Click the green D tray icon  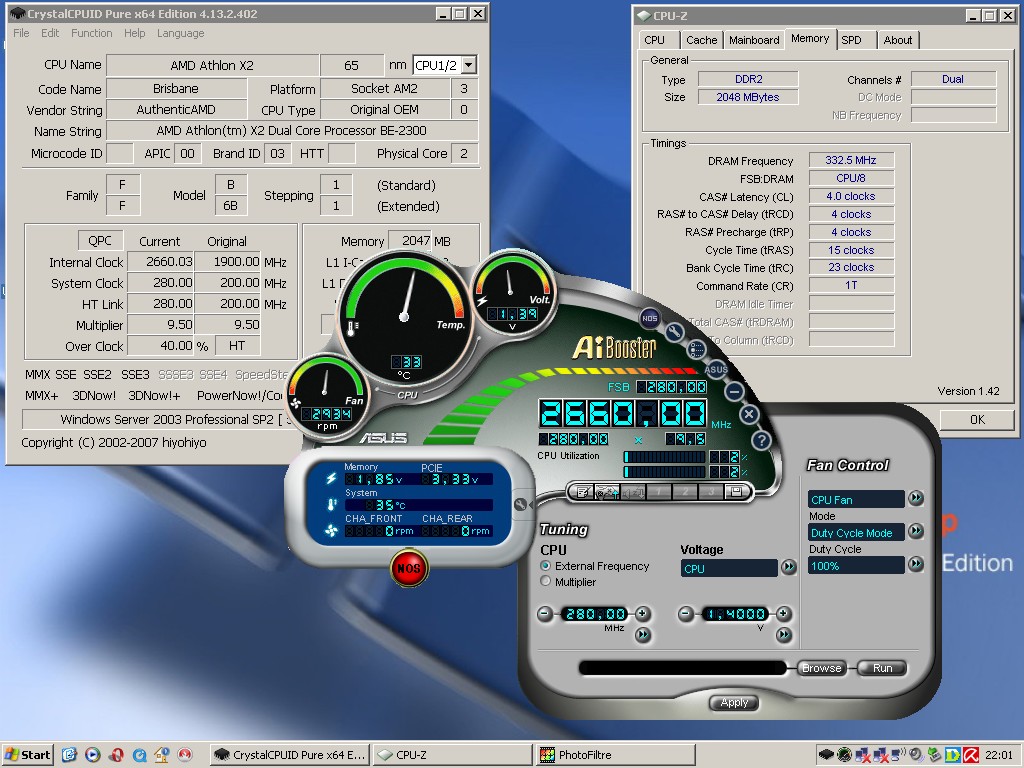[x=953, y=755]
